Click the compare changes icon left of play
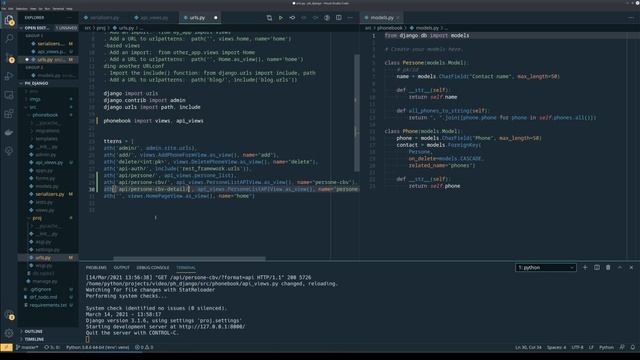Viewport: 640px width, 360px height. click(269, 18)
